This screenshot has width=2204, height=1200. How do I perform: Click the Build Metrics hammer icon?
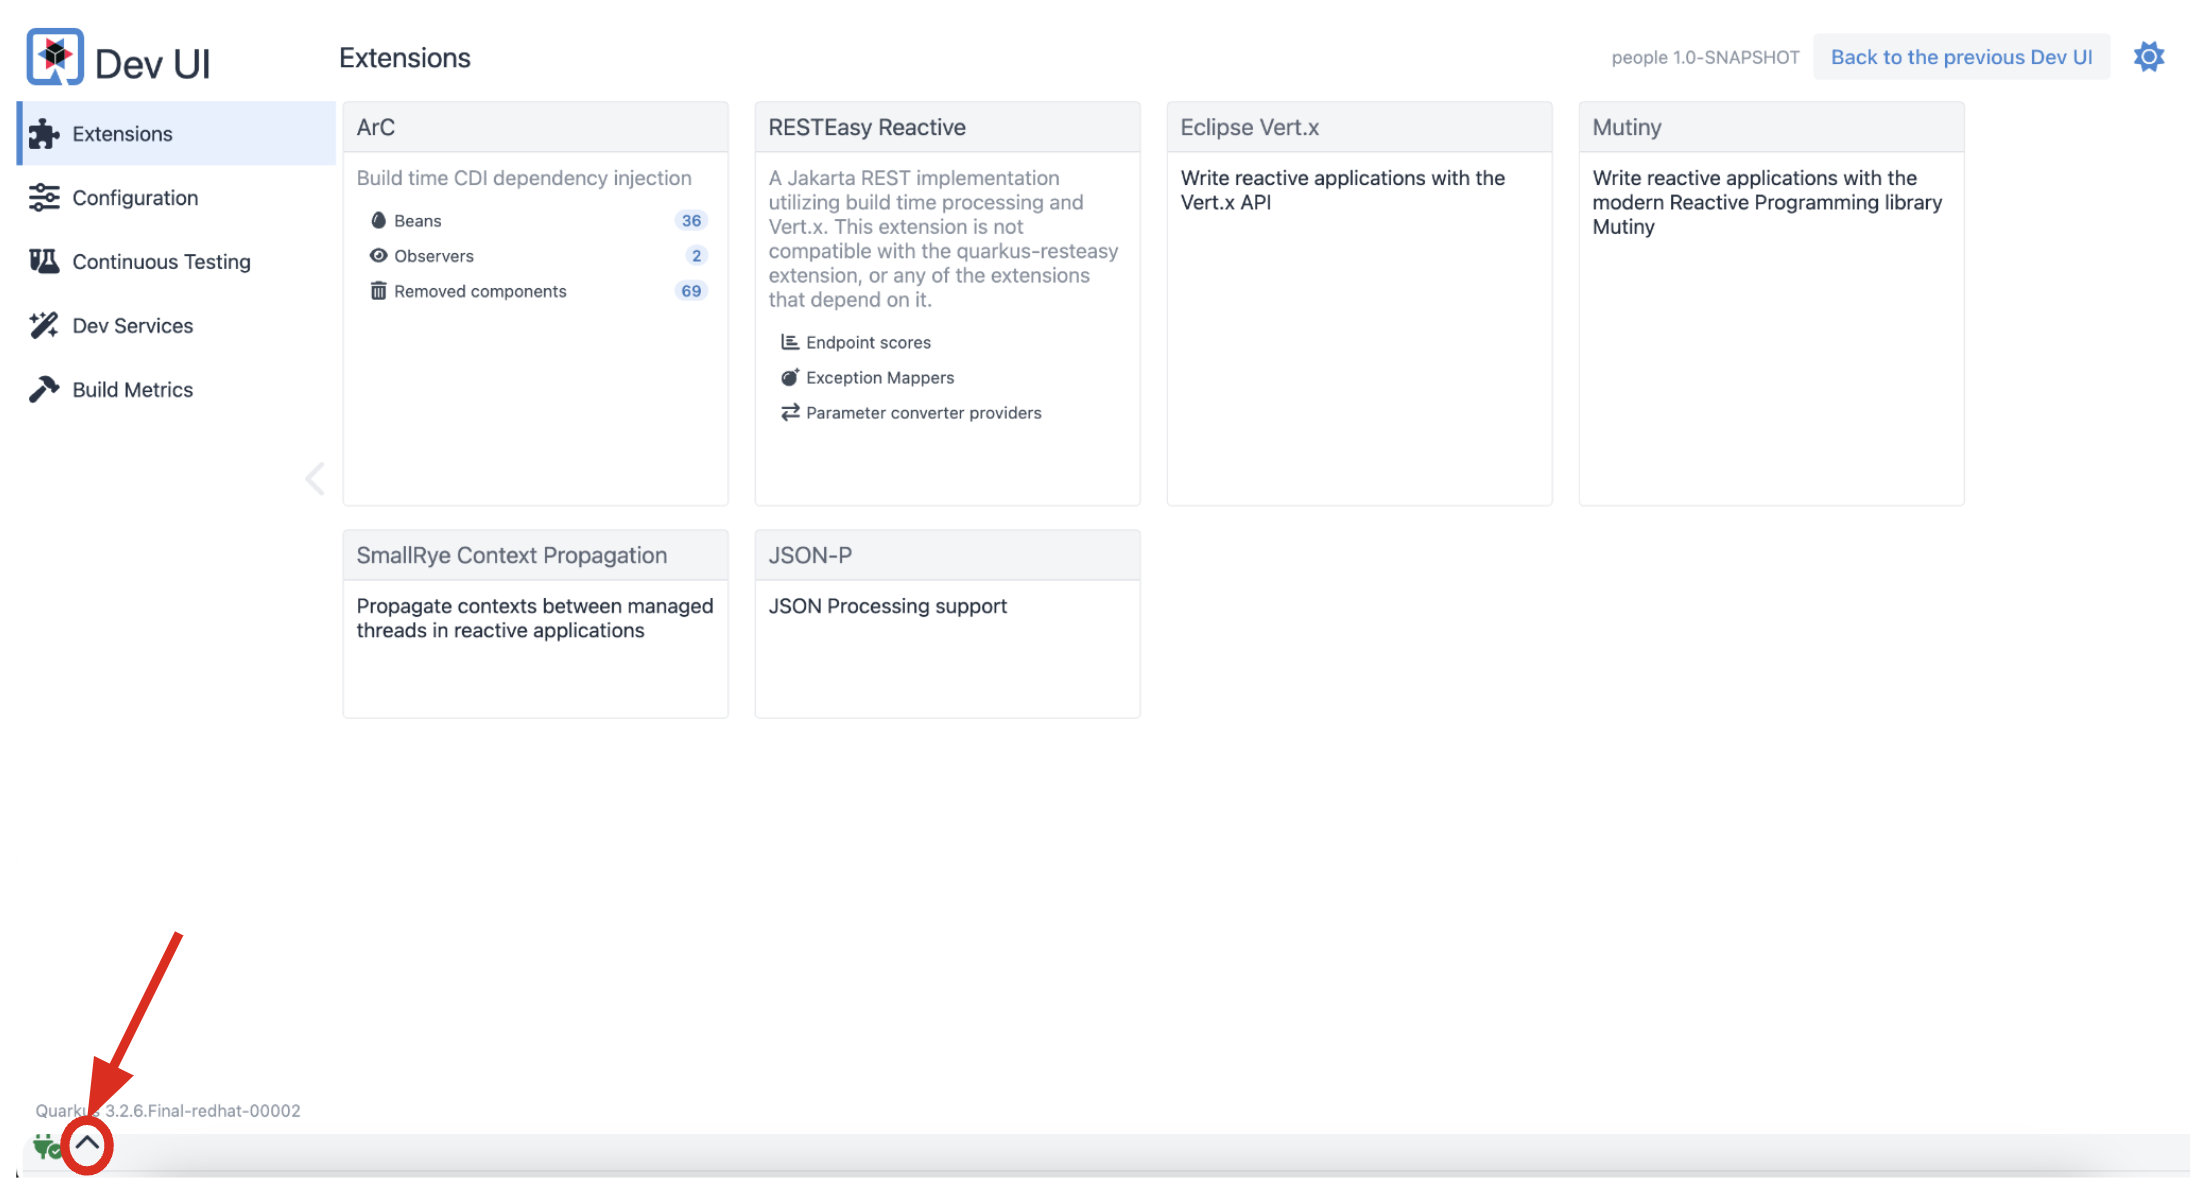(44, 390)
